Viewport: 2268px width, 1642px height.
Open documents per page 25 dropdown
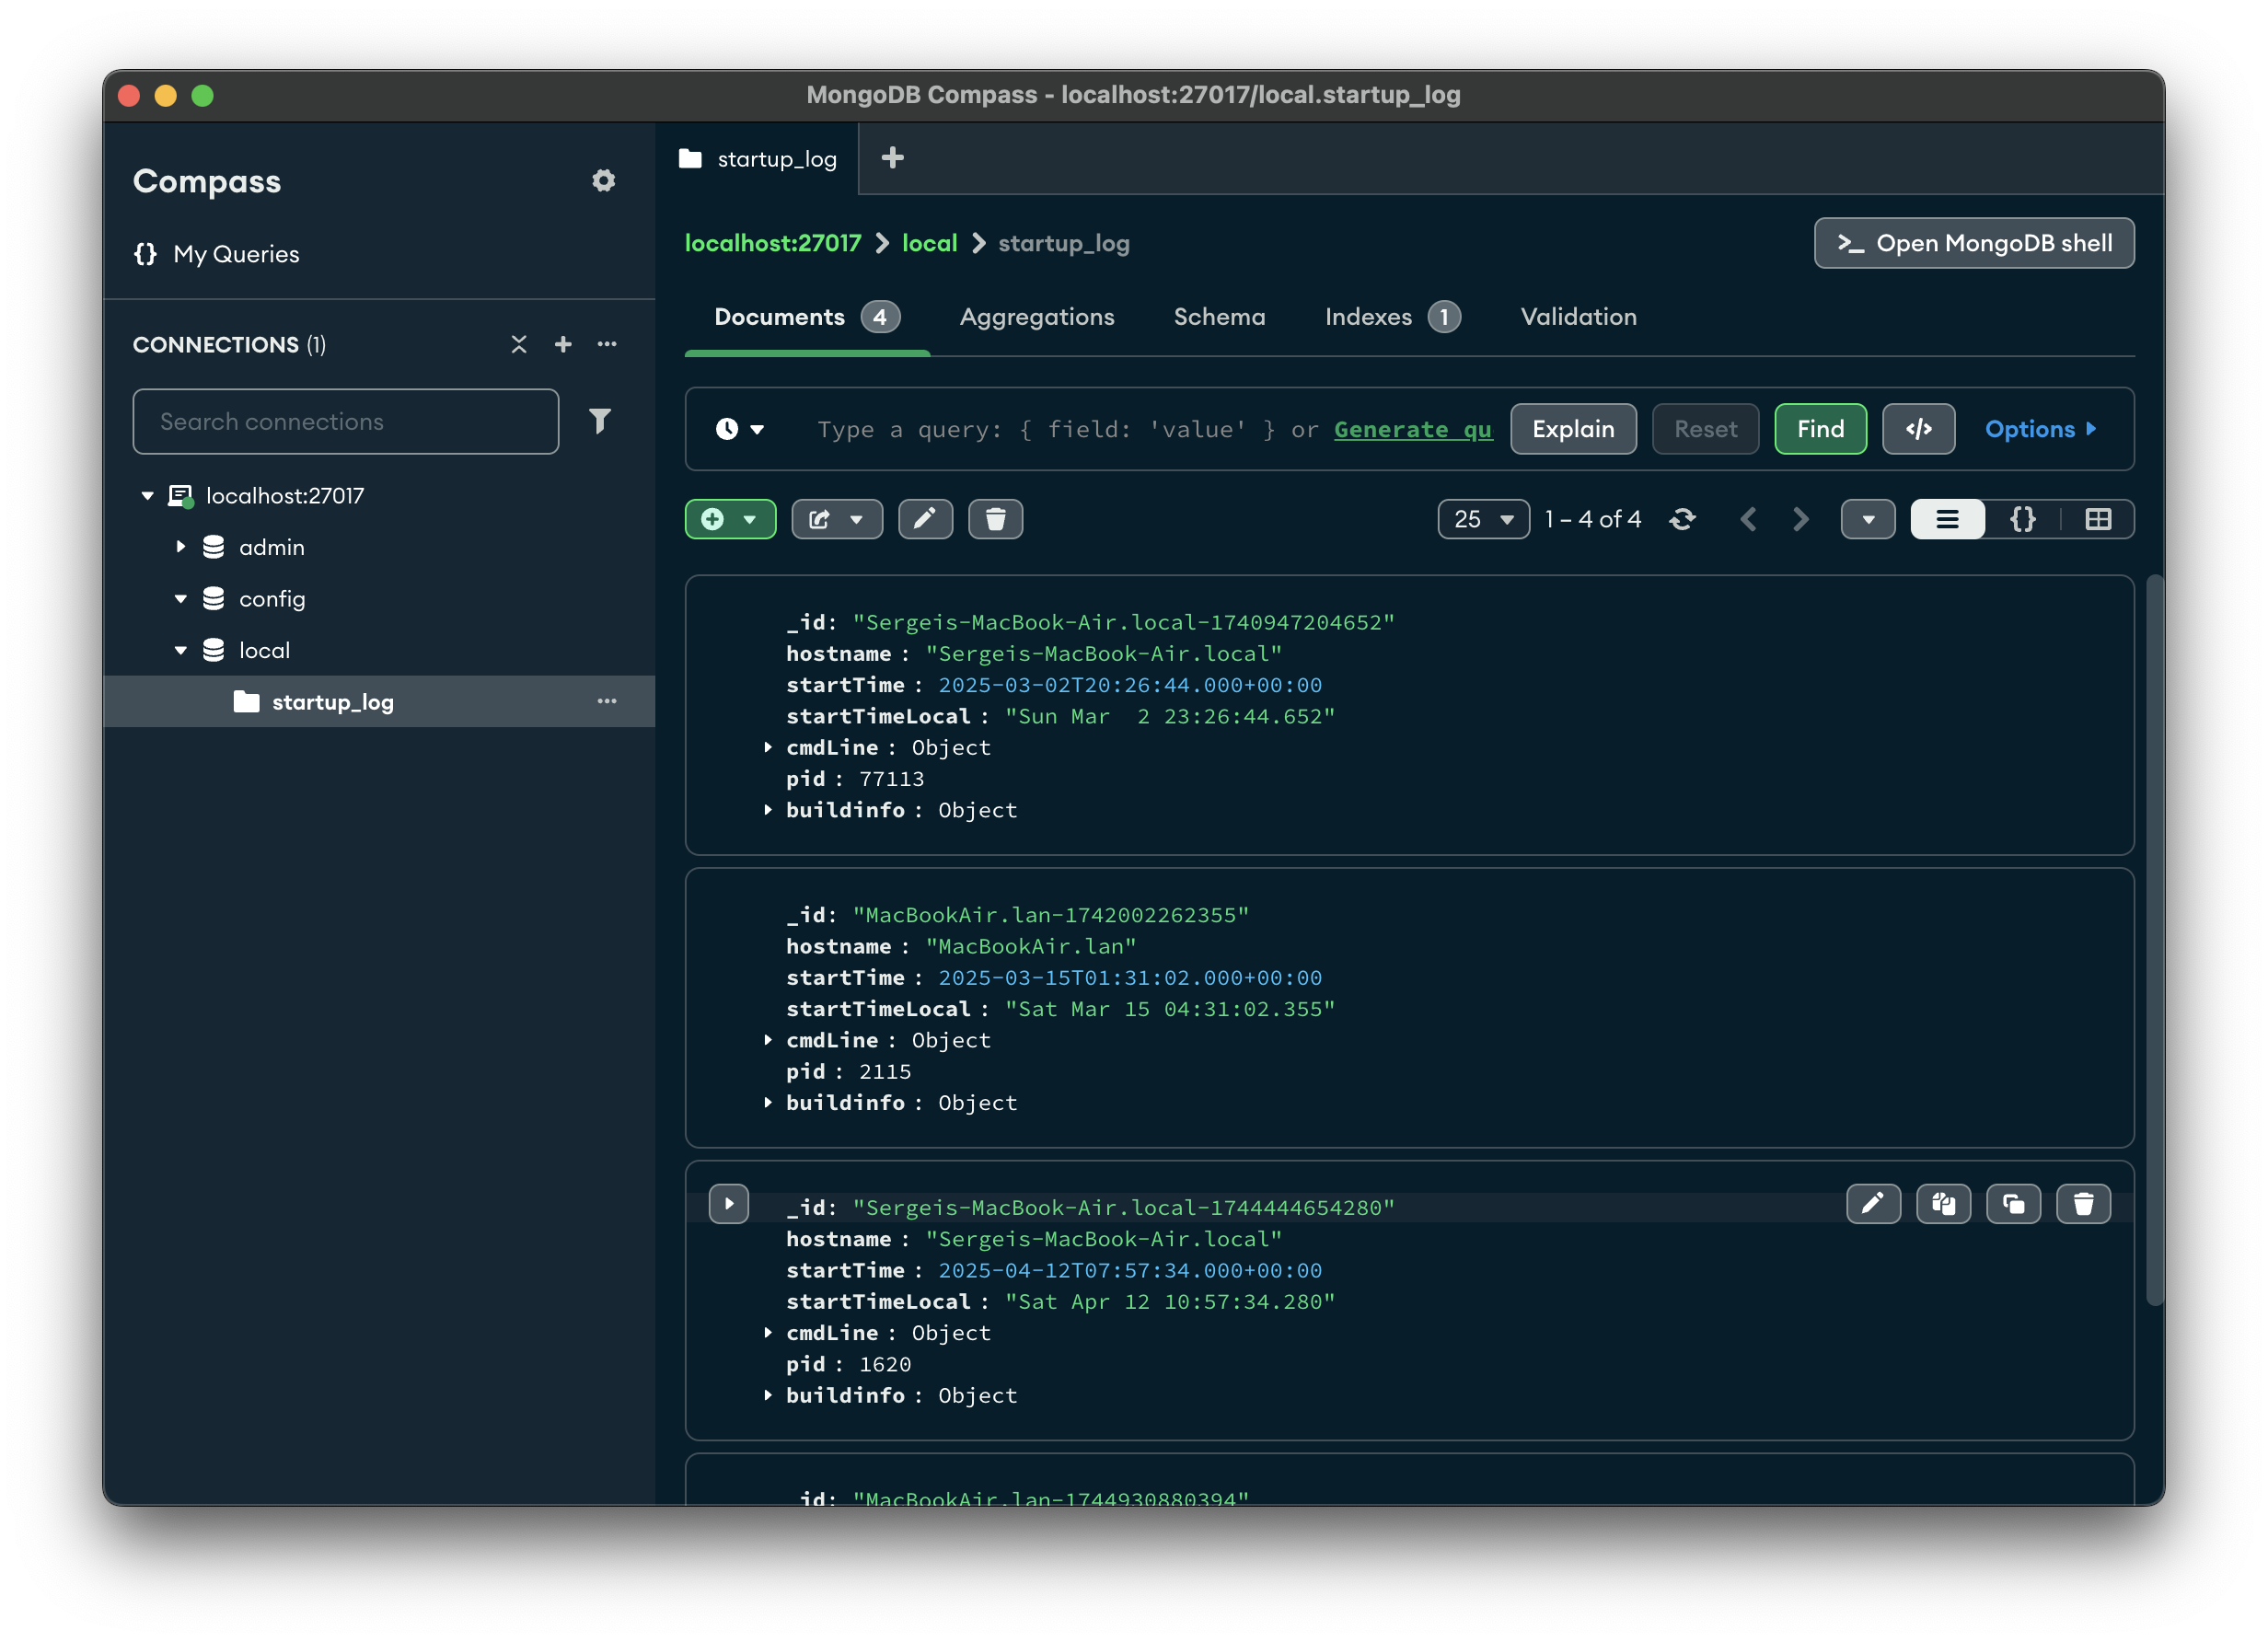coord(1483,519)
